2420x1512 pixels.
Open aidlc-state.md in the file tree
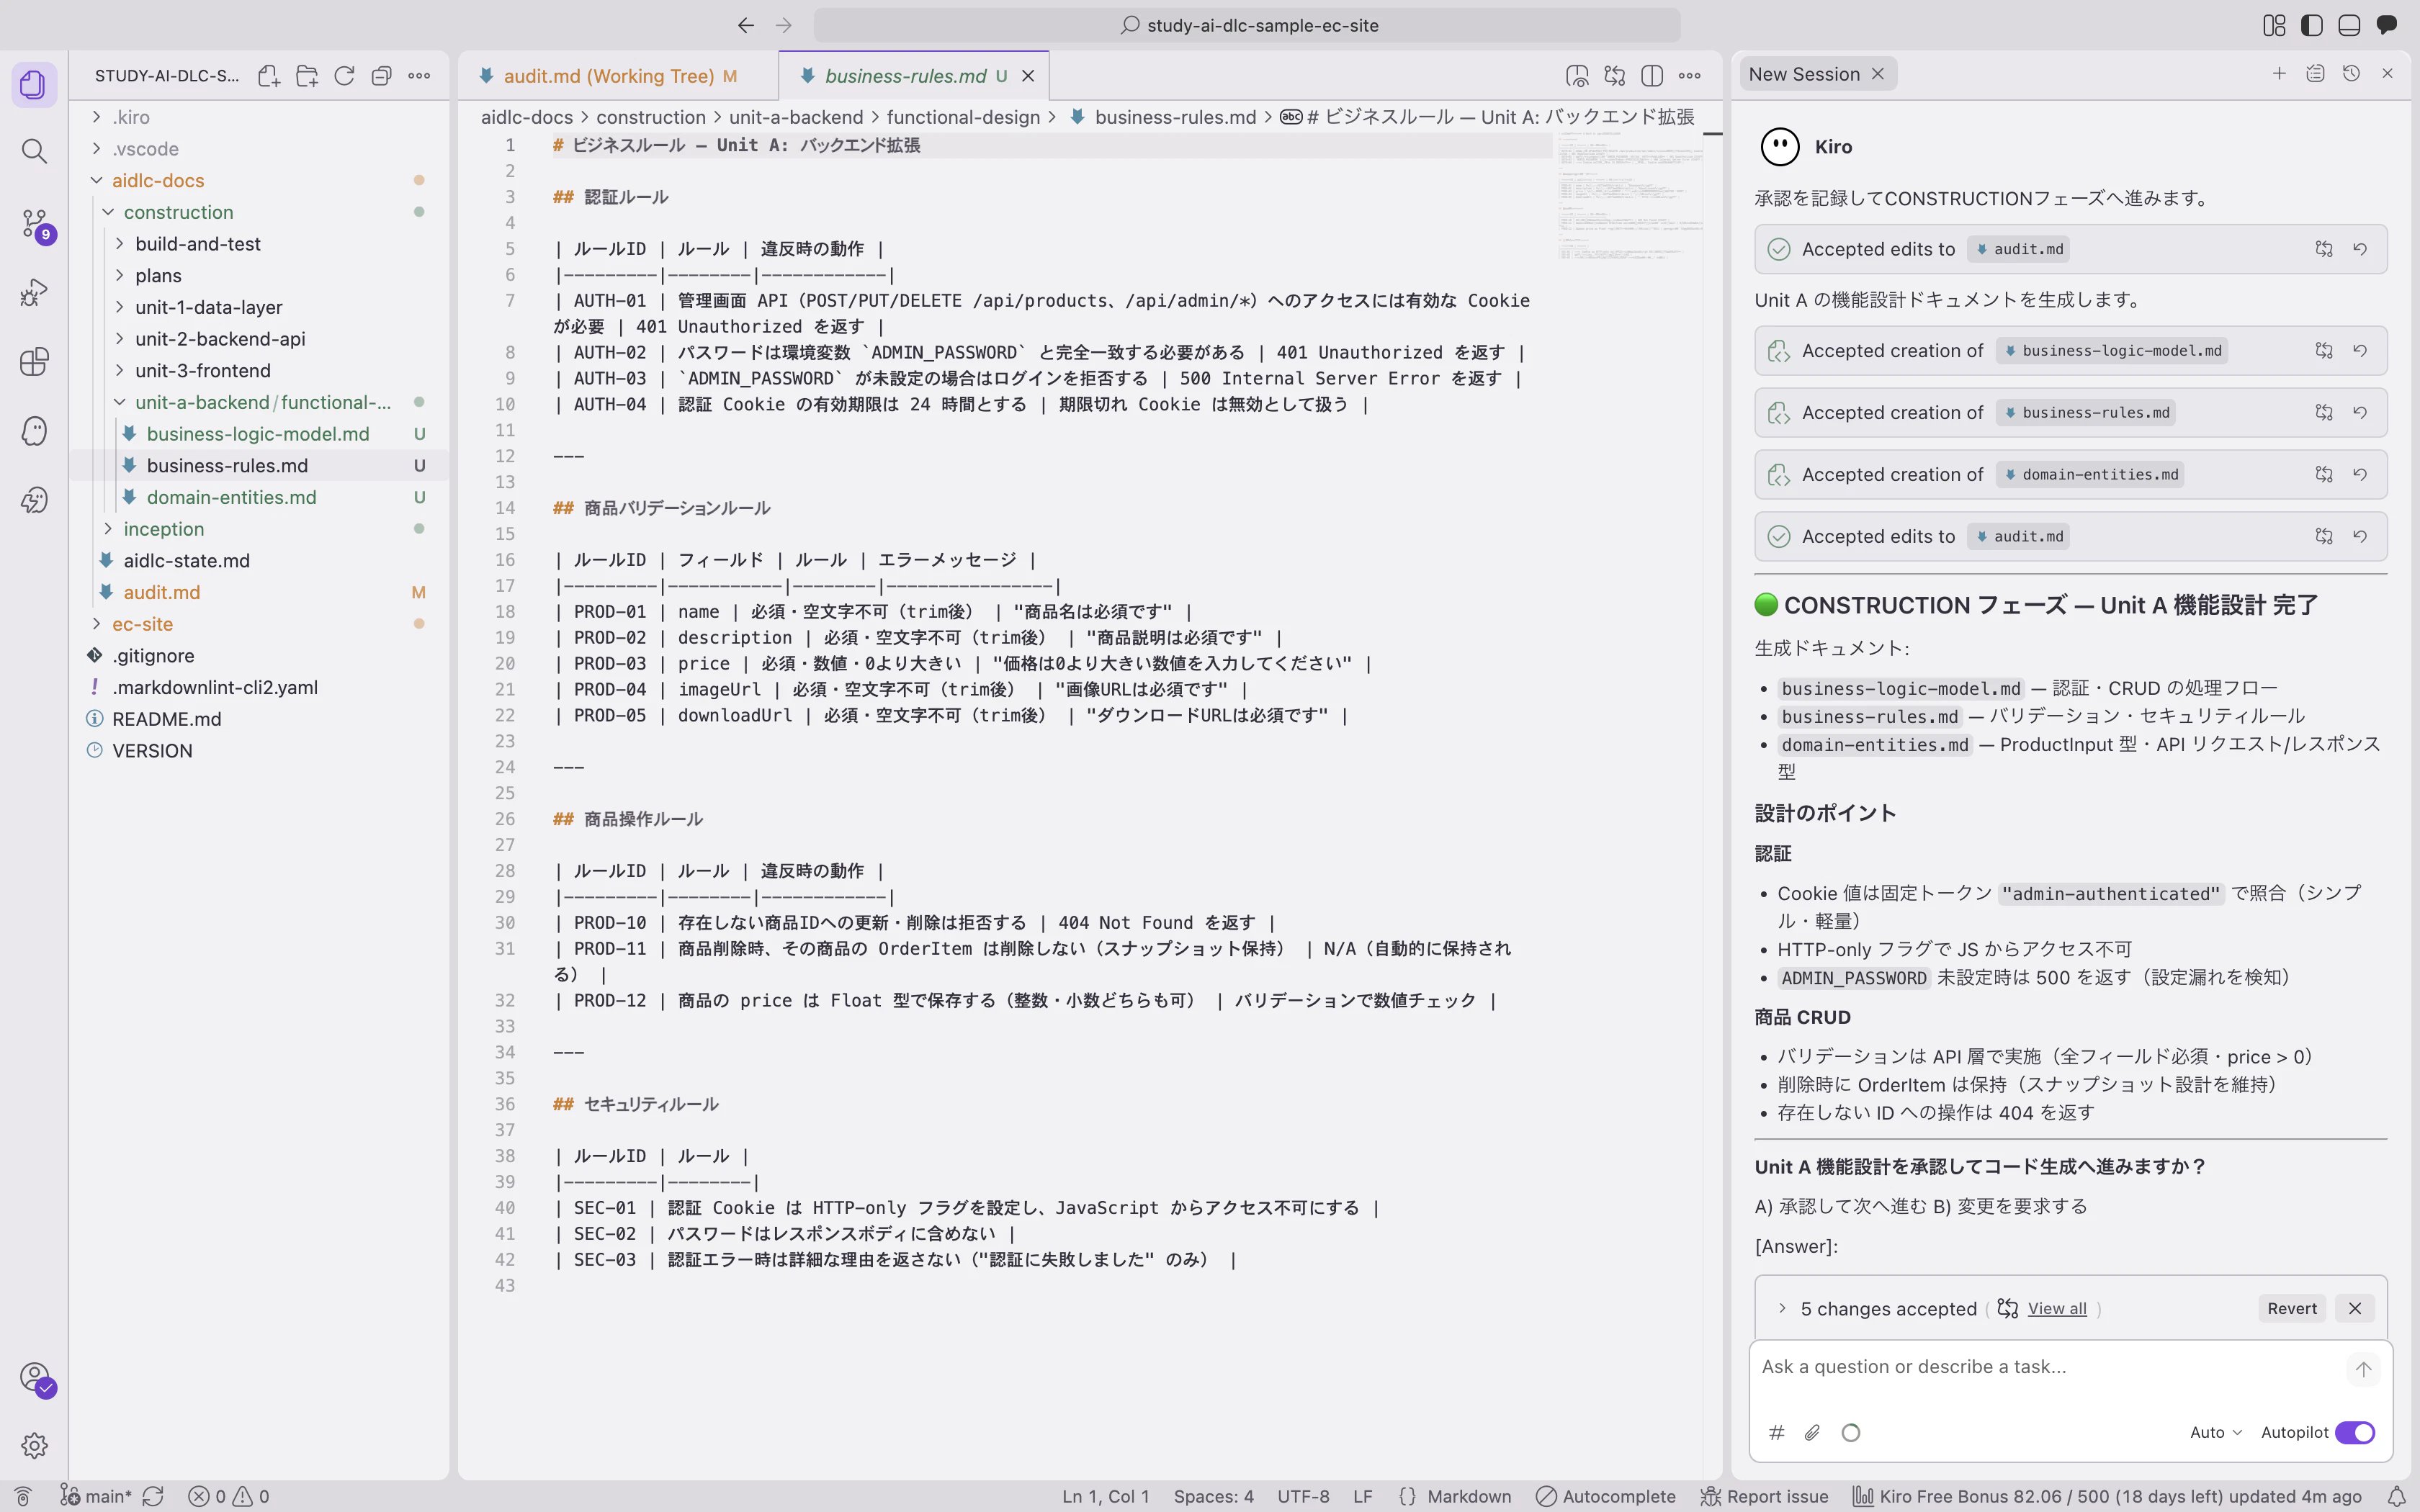pos(186,561)
